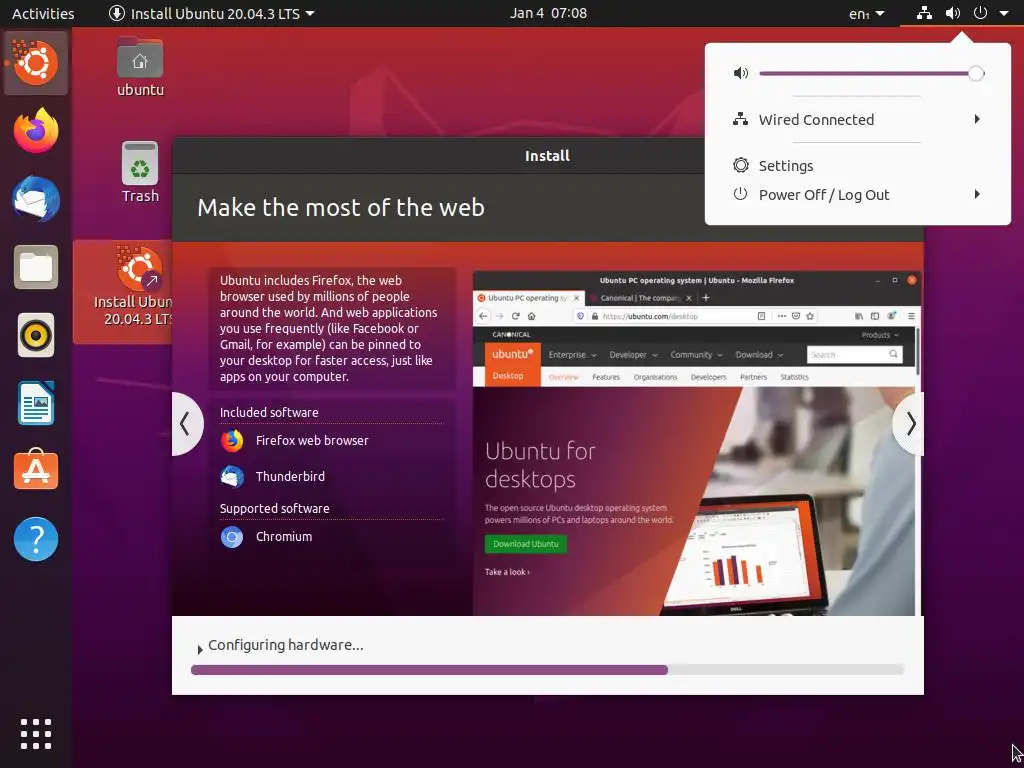Click the network icon in top bar
The image size is (1024, 768).
(924, 13)
